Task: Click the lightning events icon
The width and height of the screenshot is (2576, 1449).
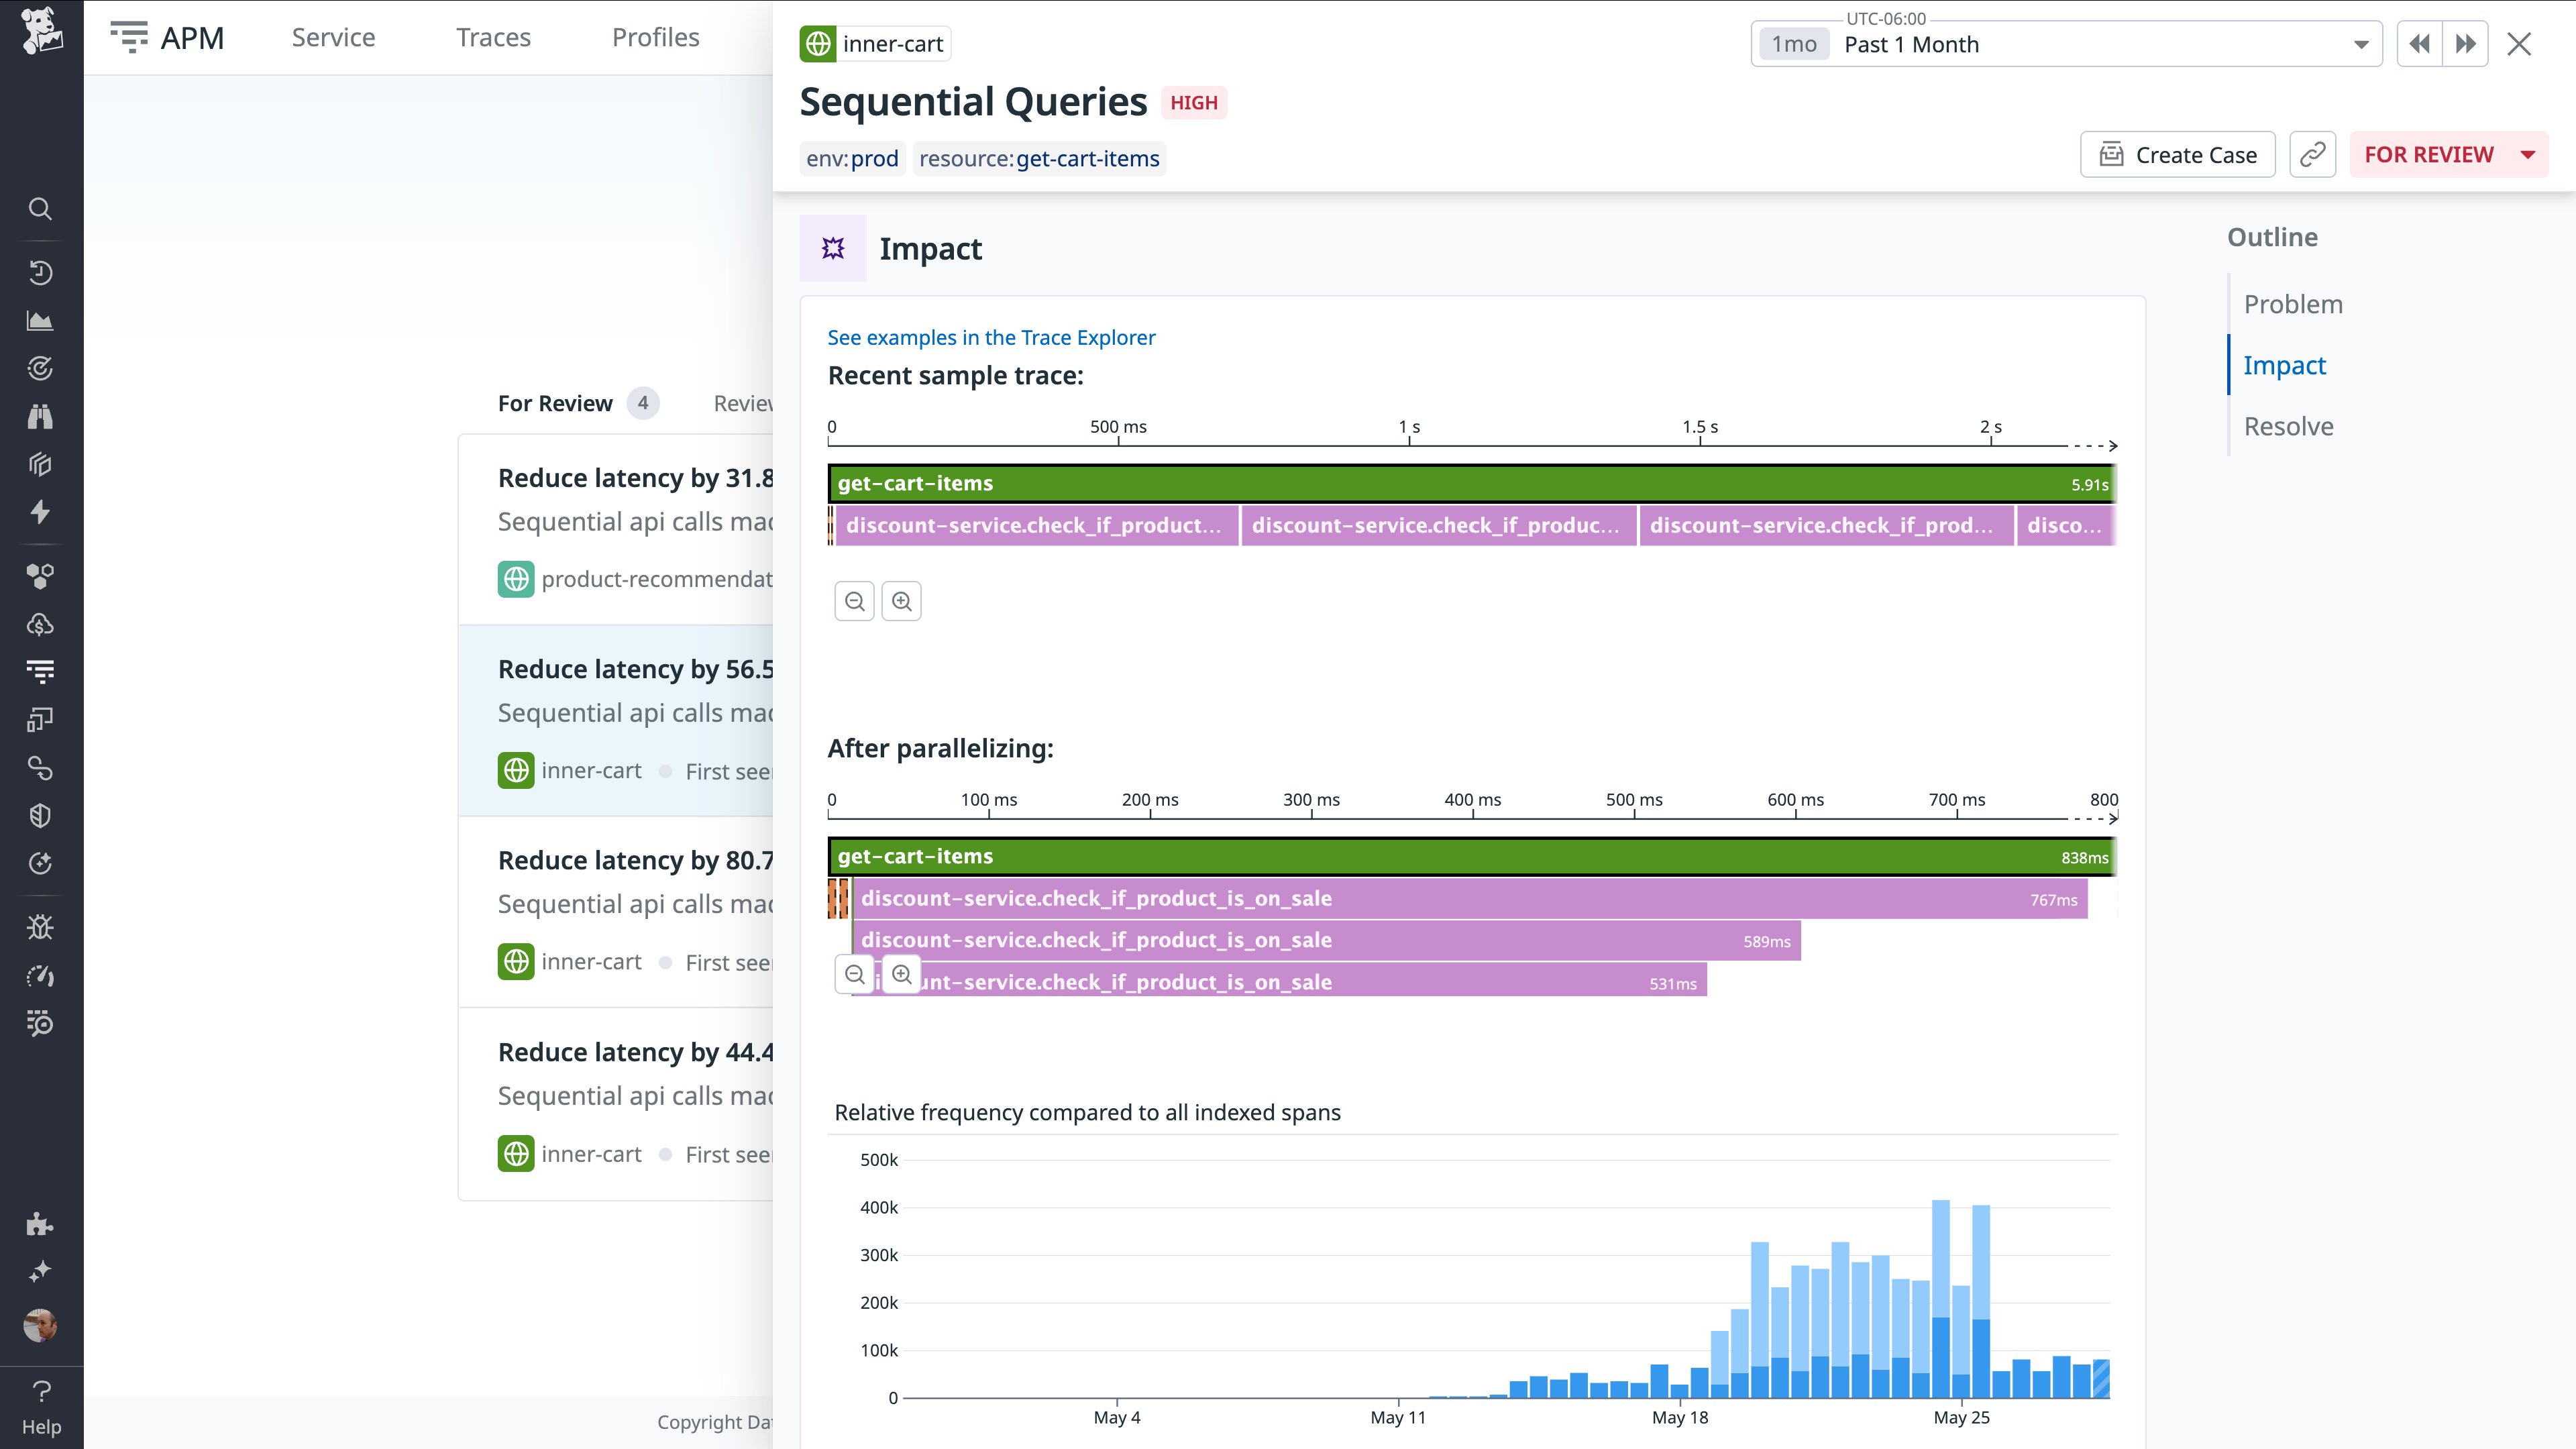Action: pyautogui.click(x=40, y=512)
